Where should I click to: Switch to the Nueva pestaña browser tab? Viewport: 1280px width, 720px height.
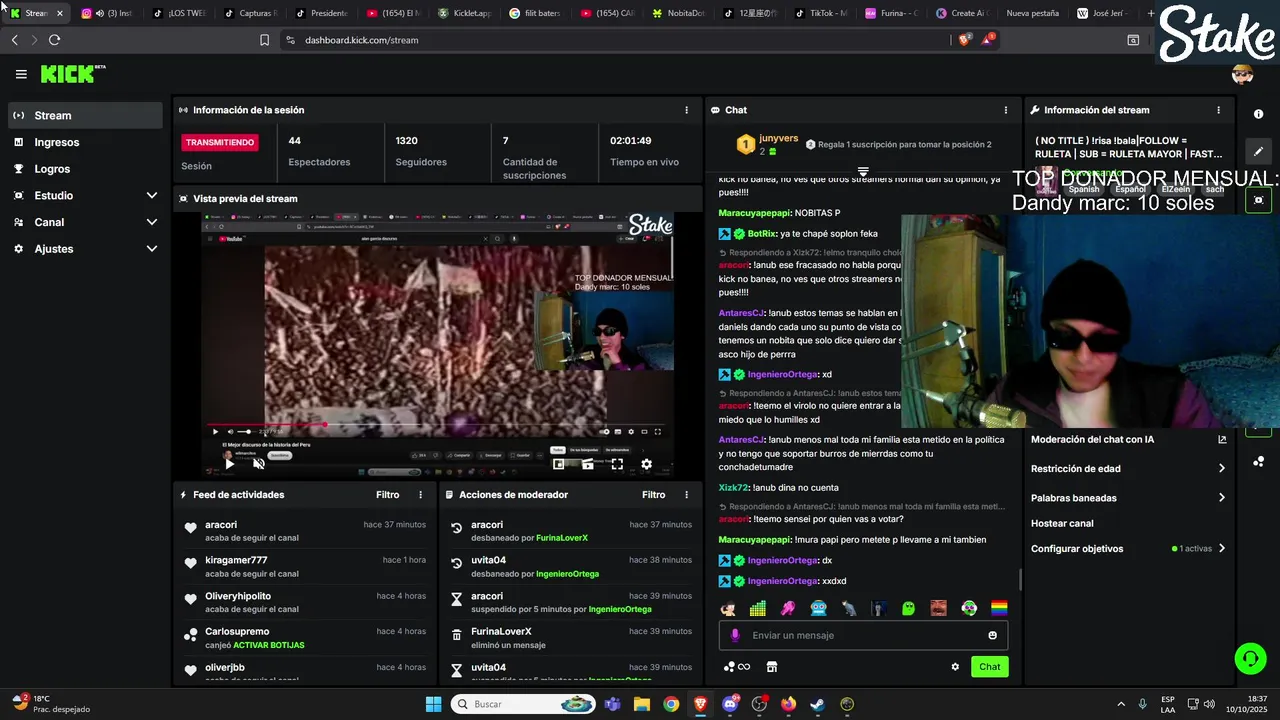1032,13
